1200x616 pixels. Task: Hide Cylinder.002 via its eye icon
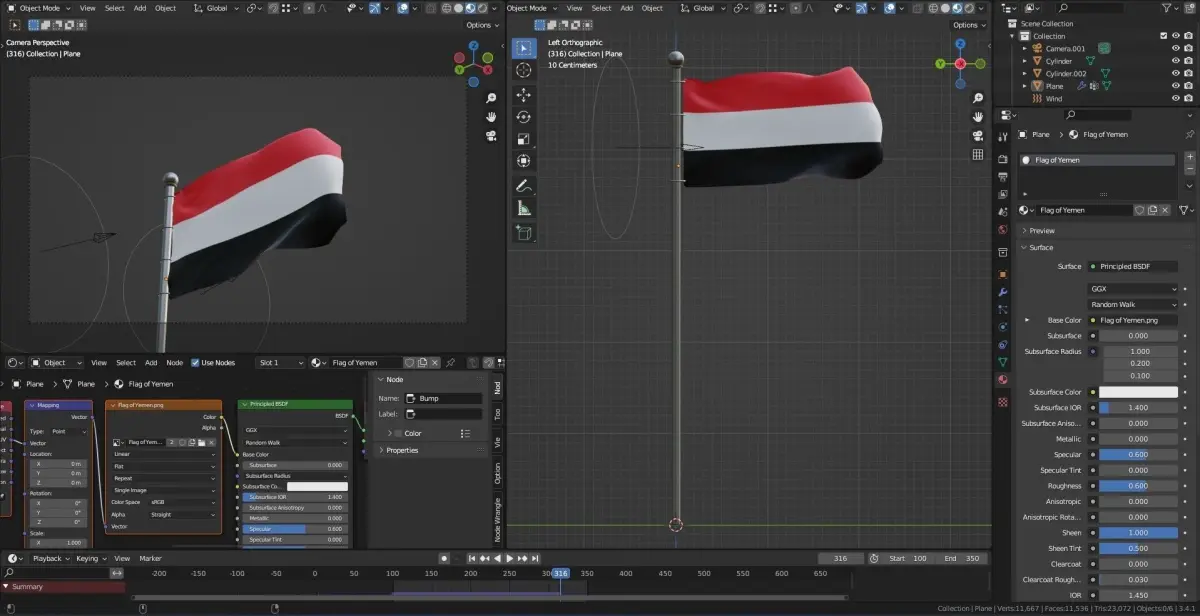pos(1175,74)
